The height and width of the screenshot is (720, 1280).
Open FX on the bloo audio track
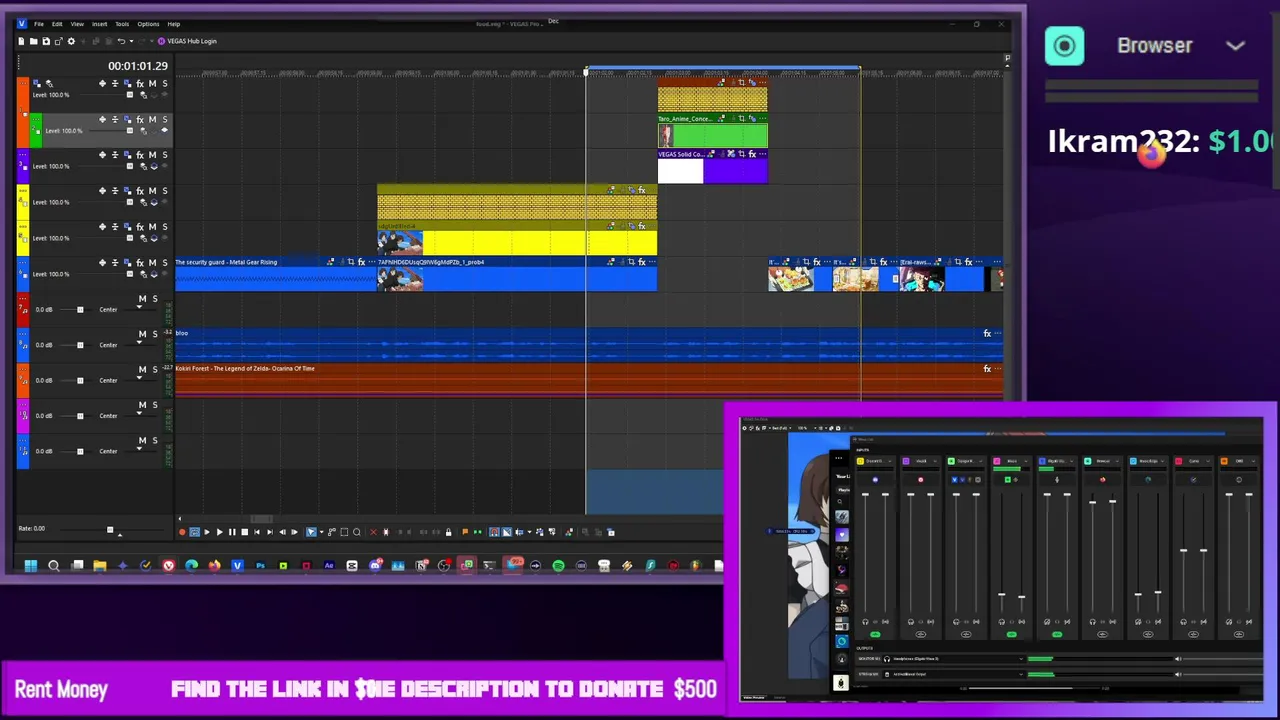pyautogui.click(x=987, y=333)
